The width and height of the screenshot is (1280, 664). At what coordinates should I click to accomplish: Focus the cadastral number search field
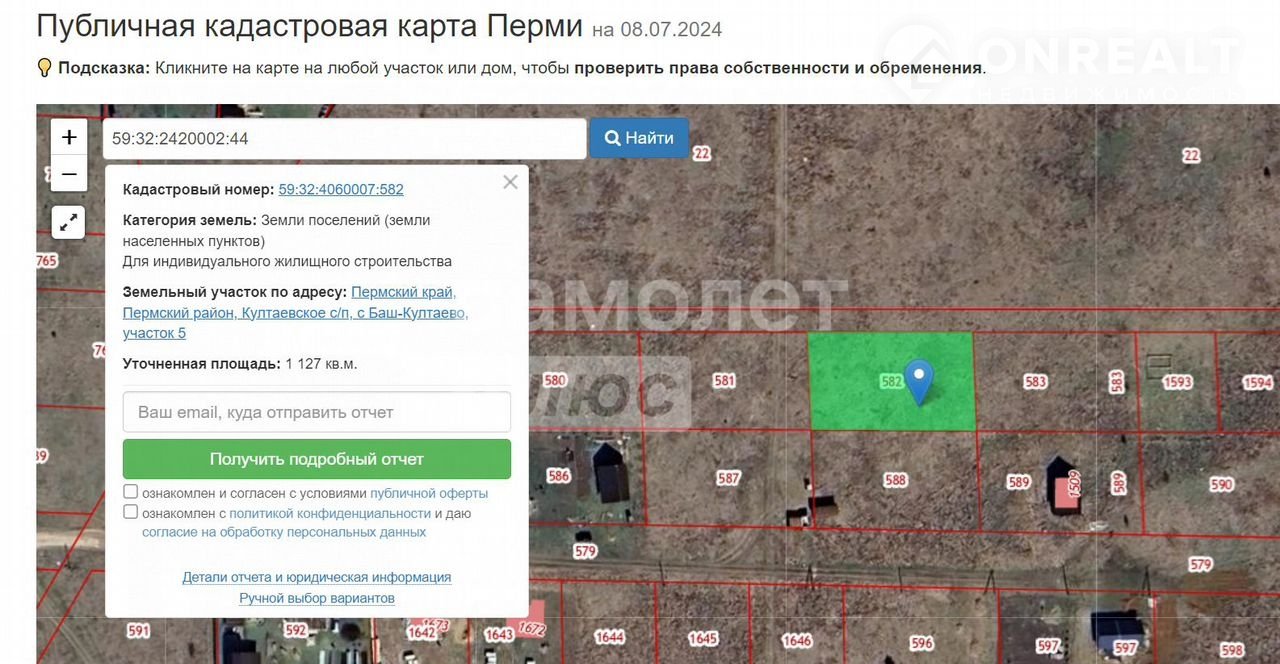344,139
